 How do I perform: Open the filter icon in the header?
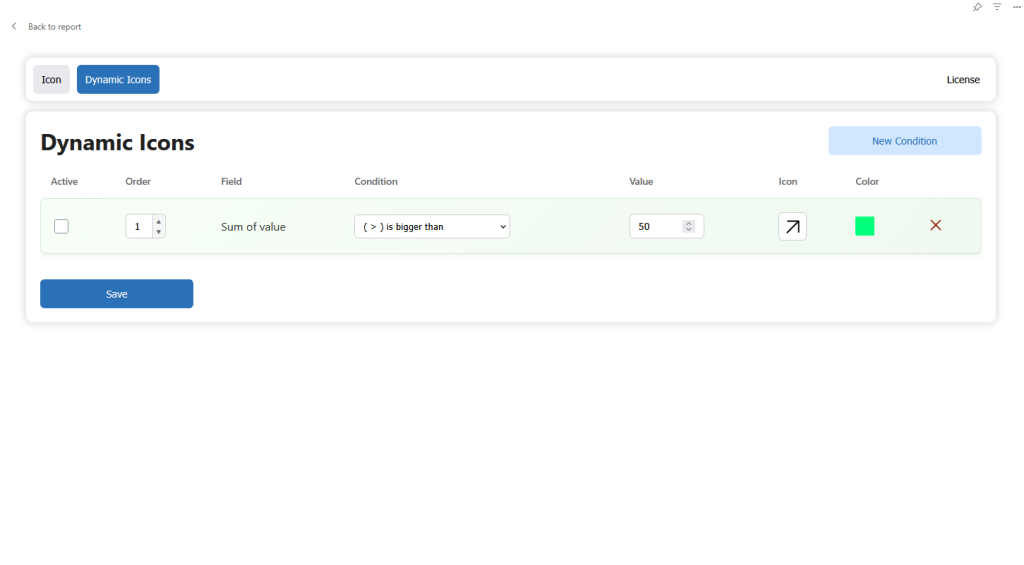click(x=997, y=7)
